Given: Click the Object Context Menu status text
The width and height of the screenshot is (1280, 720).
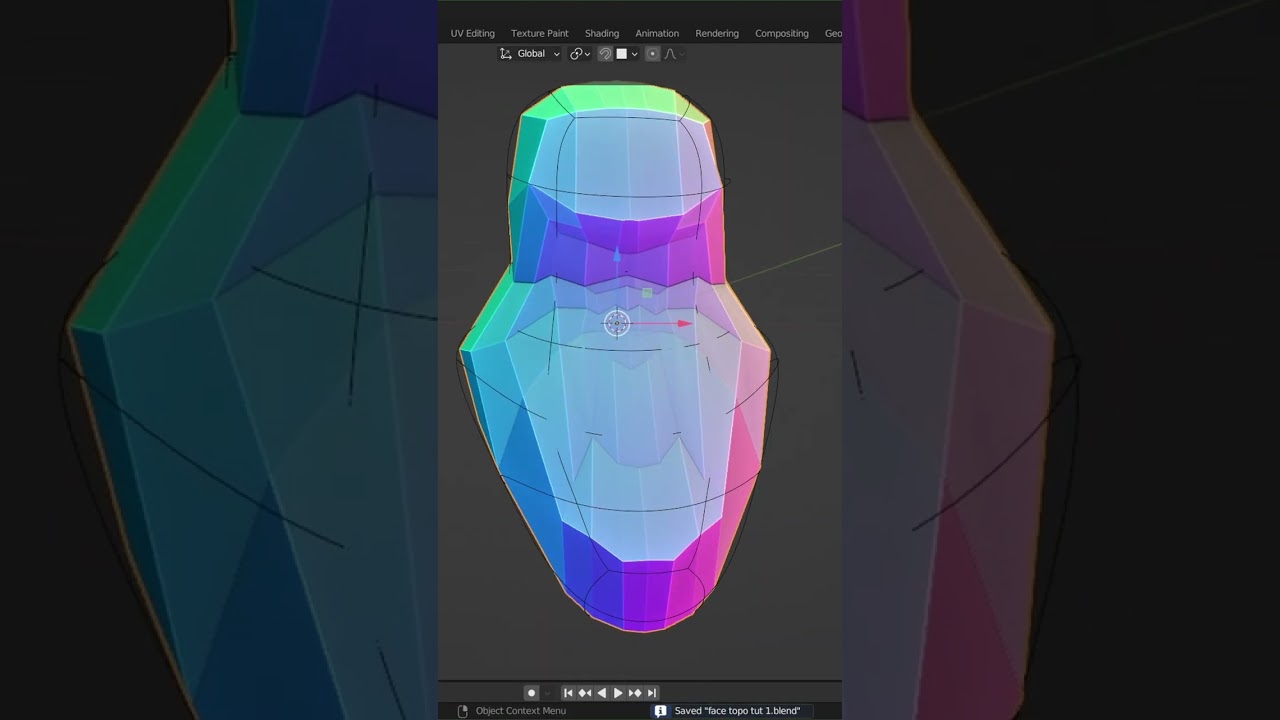Looking at the screenshot, I should click(x=521, y=711).
